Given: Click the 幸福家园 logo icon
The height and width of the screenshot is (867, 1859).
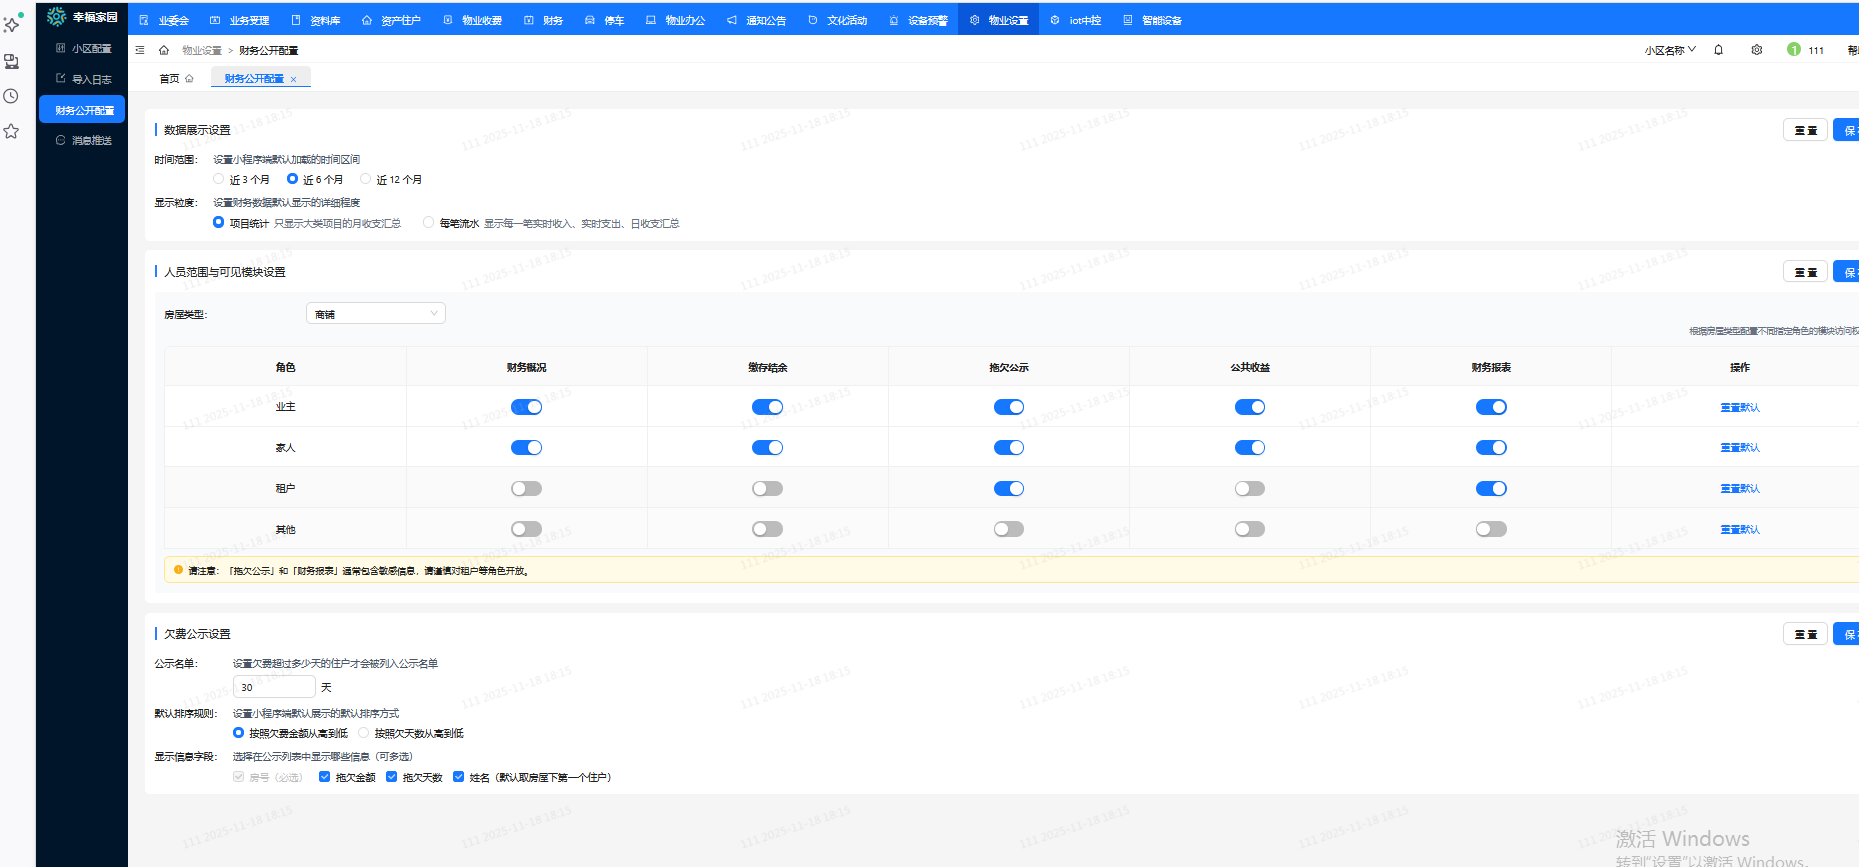Looking at the screenshot, I should pyautogui.click(x=57, y=17).
